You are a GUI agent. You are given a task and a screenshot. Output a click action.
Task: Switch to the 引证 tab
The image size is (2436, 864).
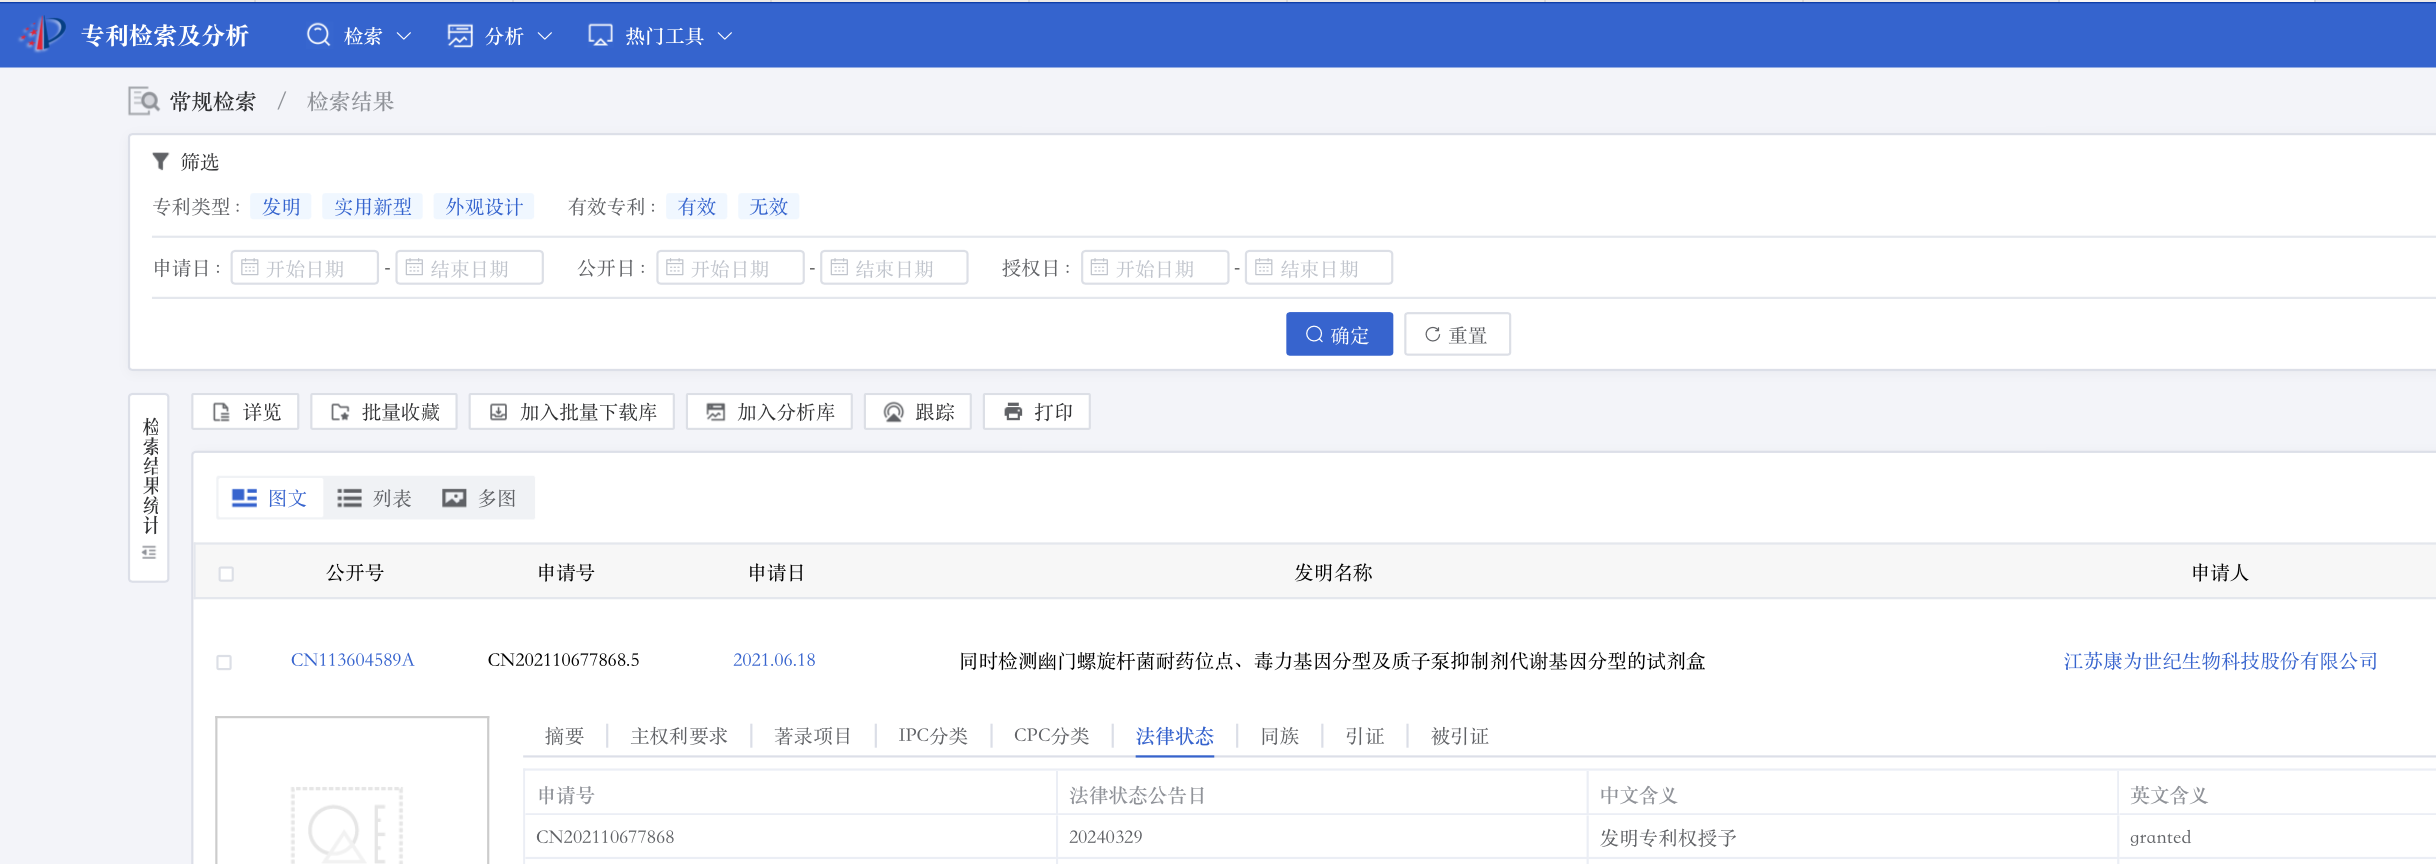point(1365,736)
